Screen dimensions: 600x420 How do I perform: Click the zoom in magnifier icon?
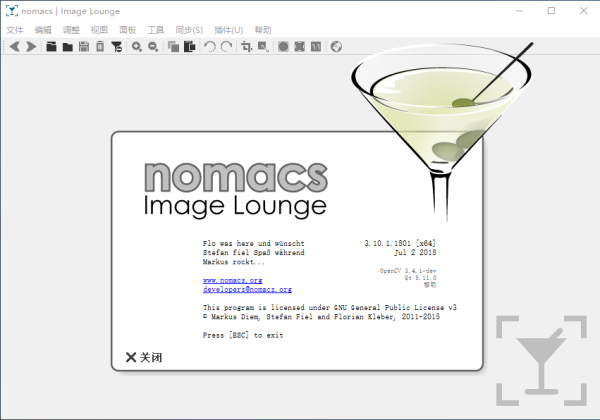[x=137, y=47]
